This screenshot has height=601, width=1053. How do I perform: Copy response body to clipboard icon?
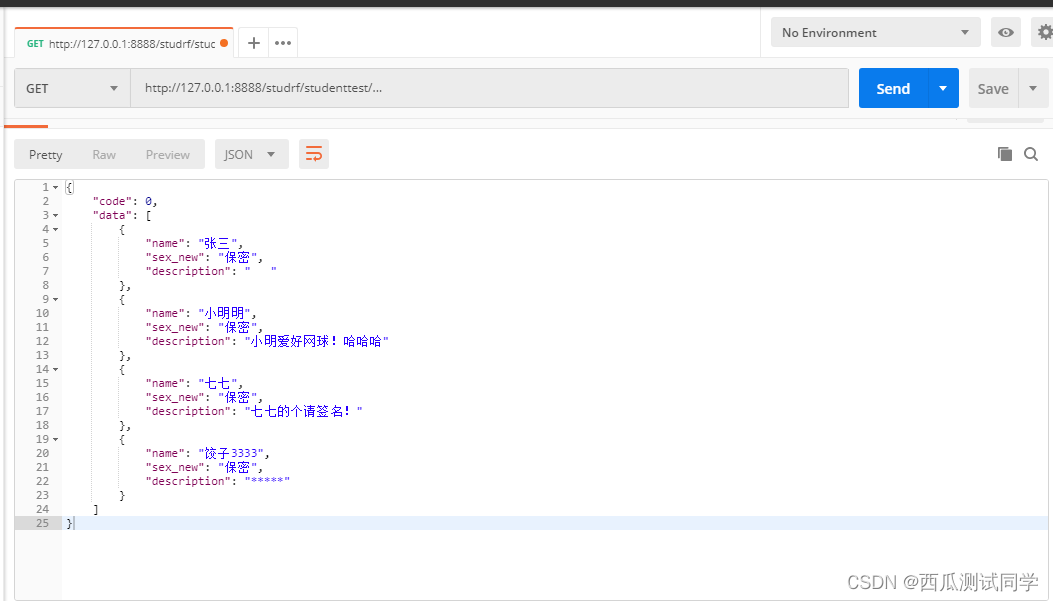click(1005, 154)
